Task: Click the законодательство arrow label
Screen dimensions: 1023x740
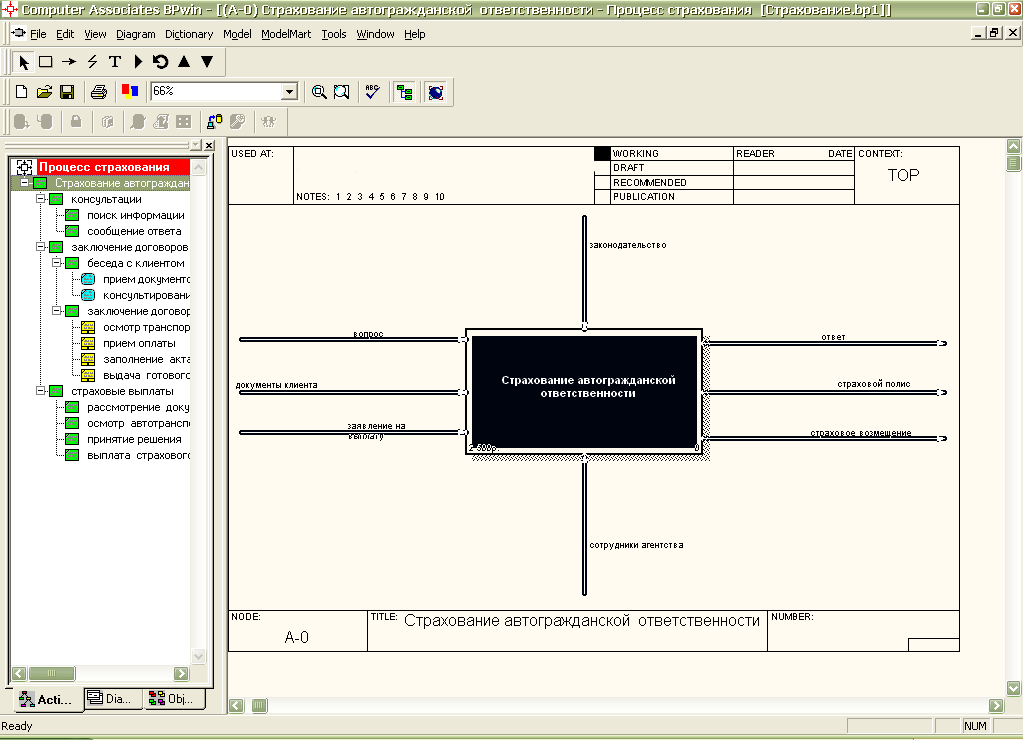Action: click(x=628, y=245)
